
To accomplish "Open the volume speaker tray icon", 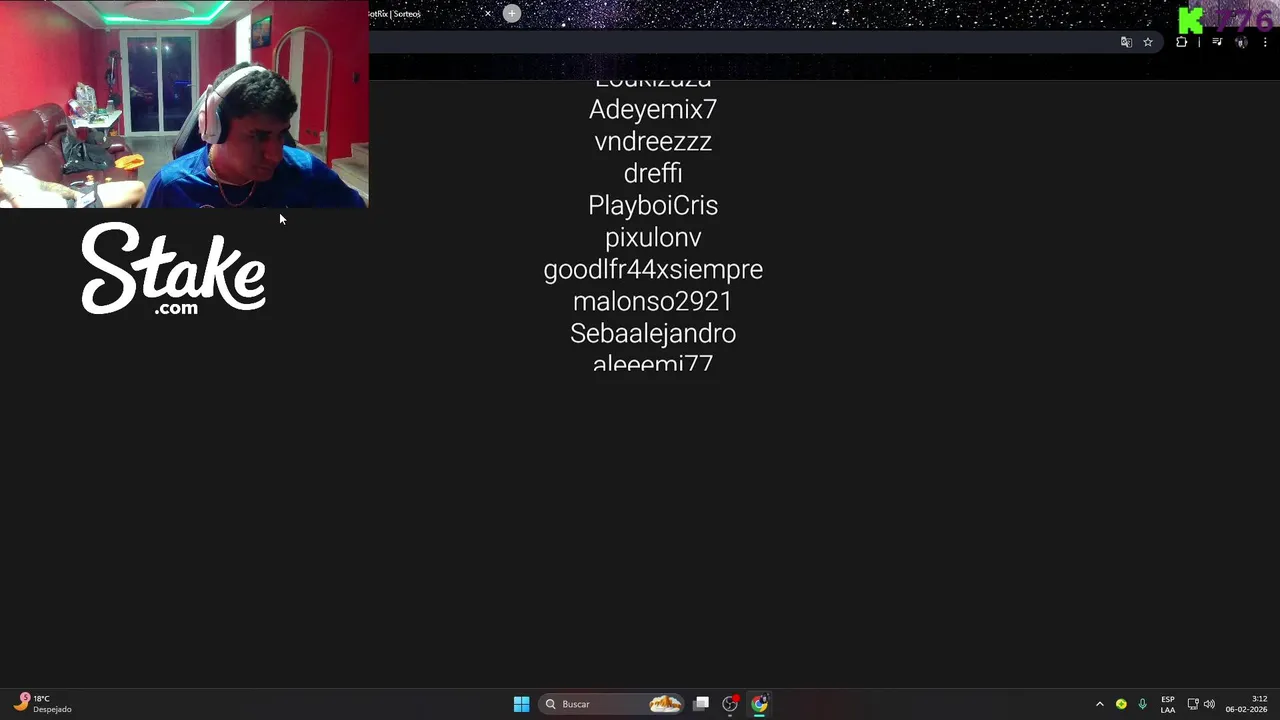I will click(x=1209, y=704).
